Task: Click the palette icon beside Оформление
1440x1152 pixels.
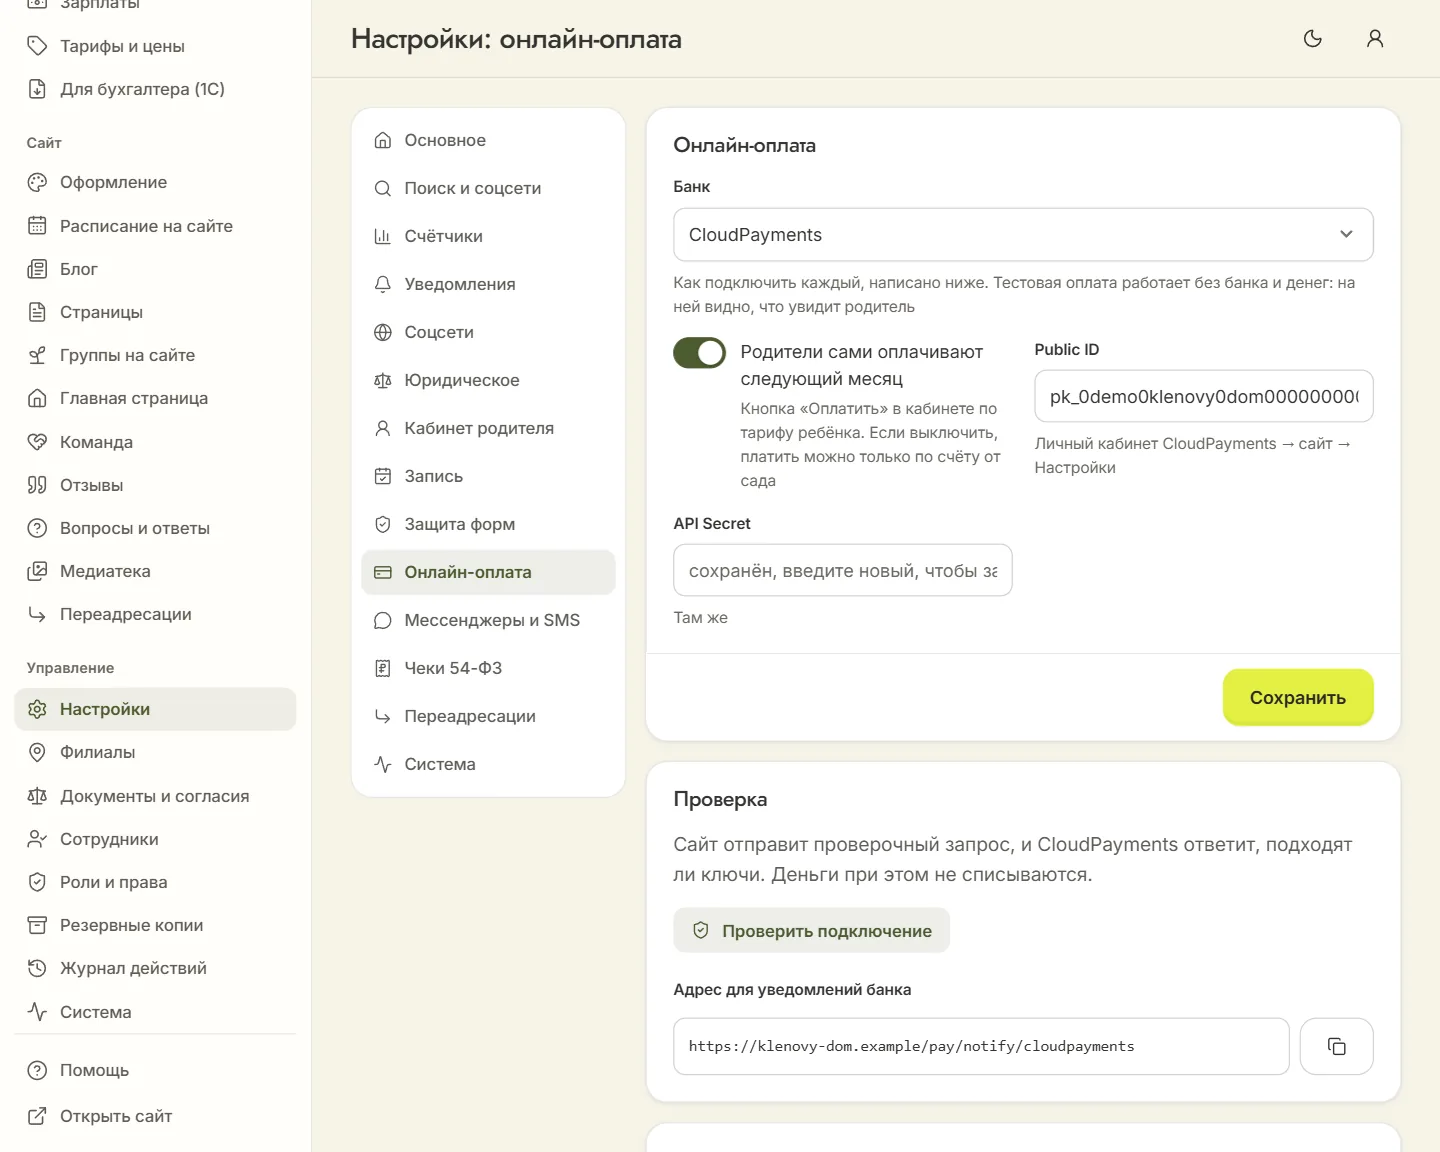Action: (x=37, y=182)
